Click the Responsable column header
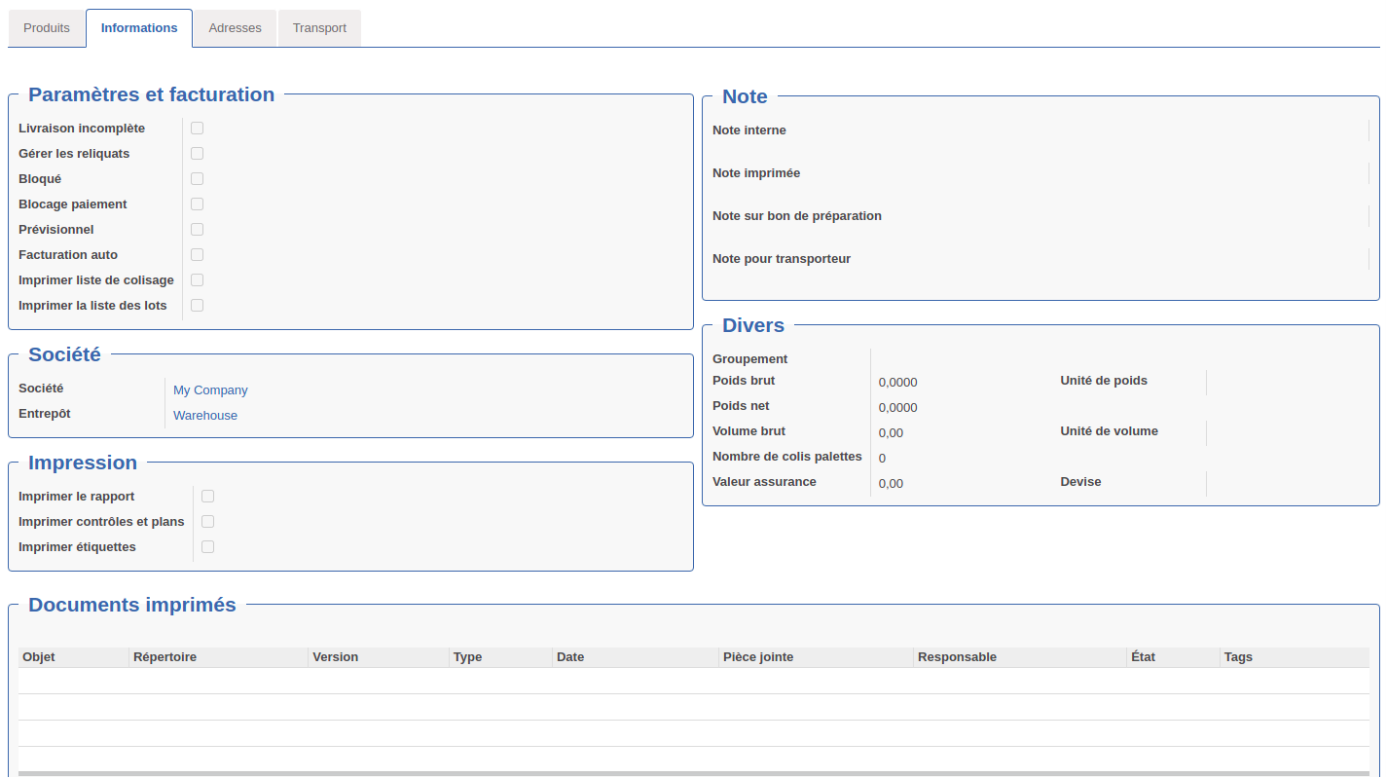Image resolution: width=1386 pixels, height=778 pixels. pos(1020,657)
